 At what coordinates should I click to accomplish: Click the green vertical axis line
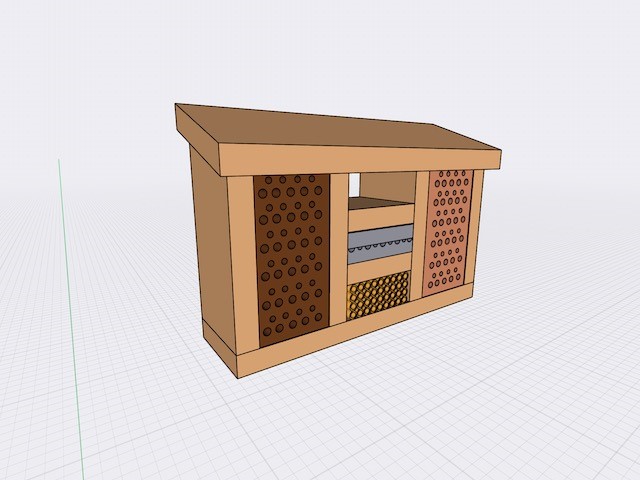pyautogui.click(x=66, y=300)
